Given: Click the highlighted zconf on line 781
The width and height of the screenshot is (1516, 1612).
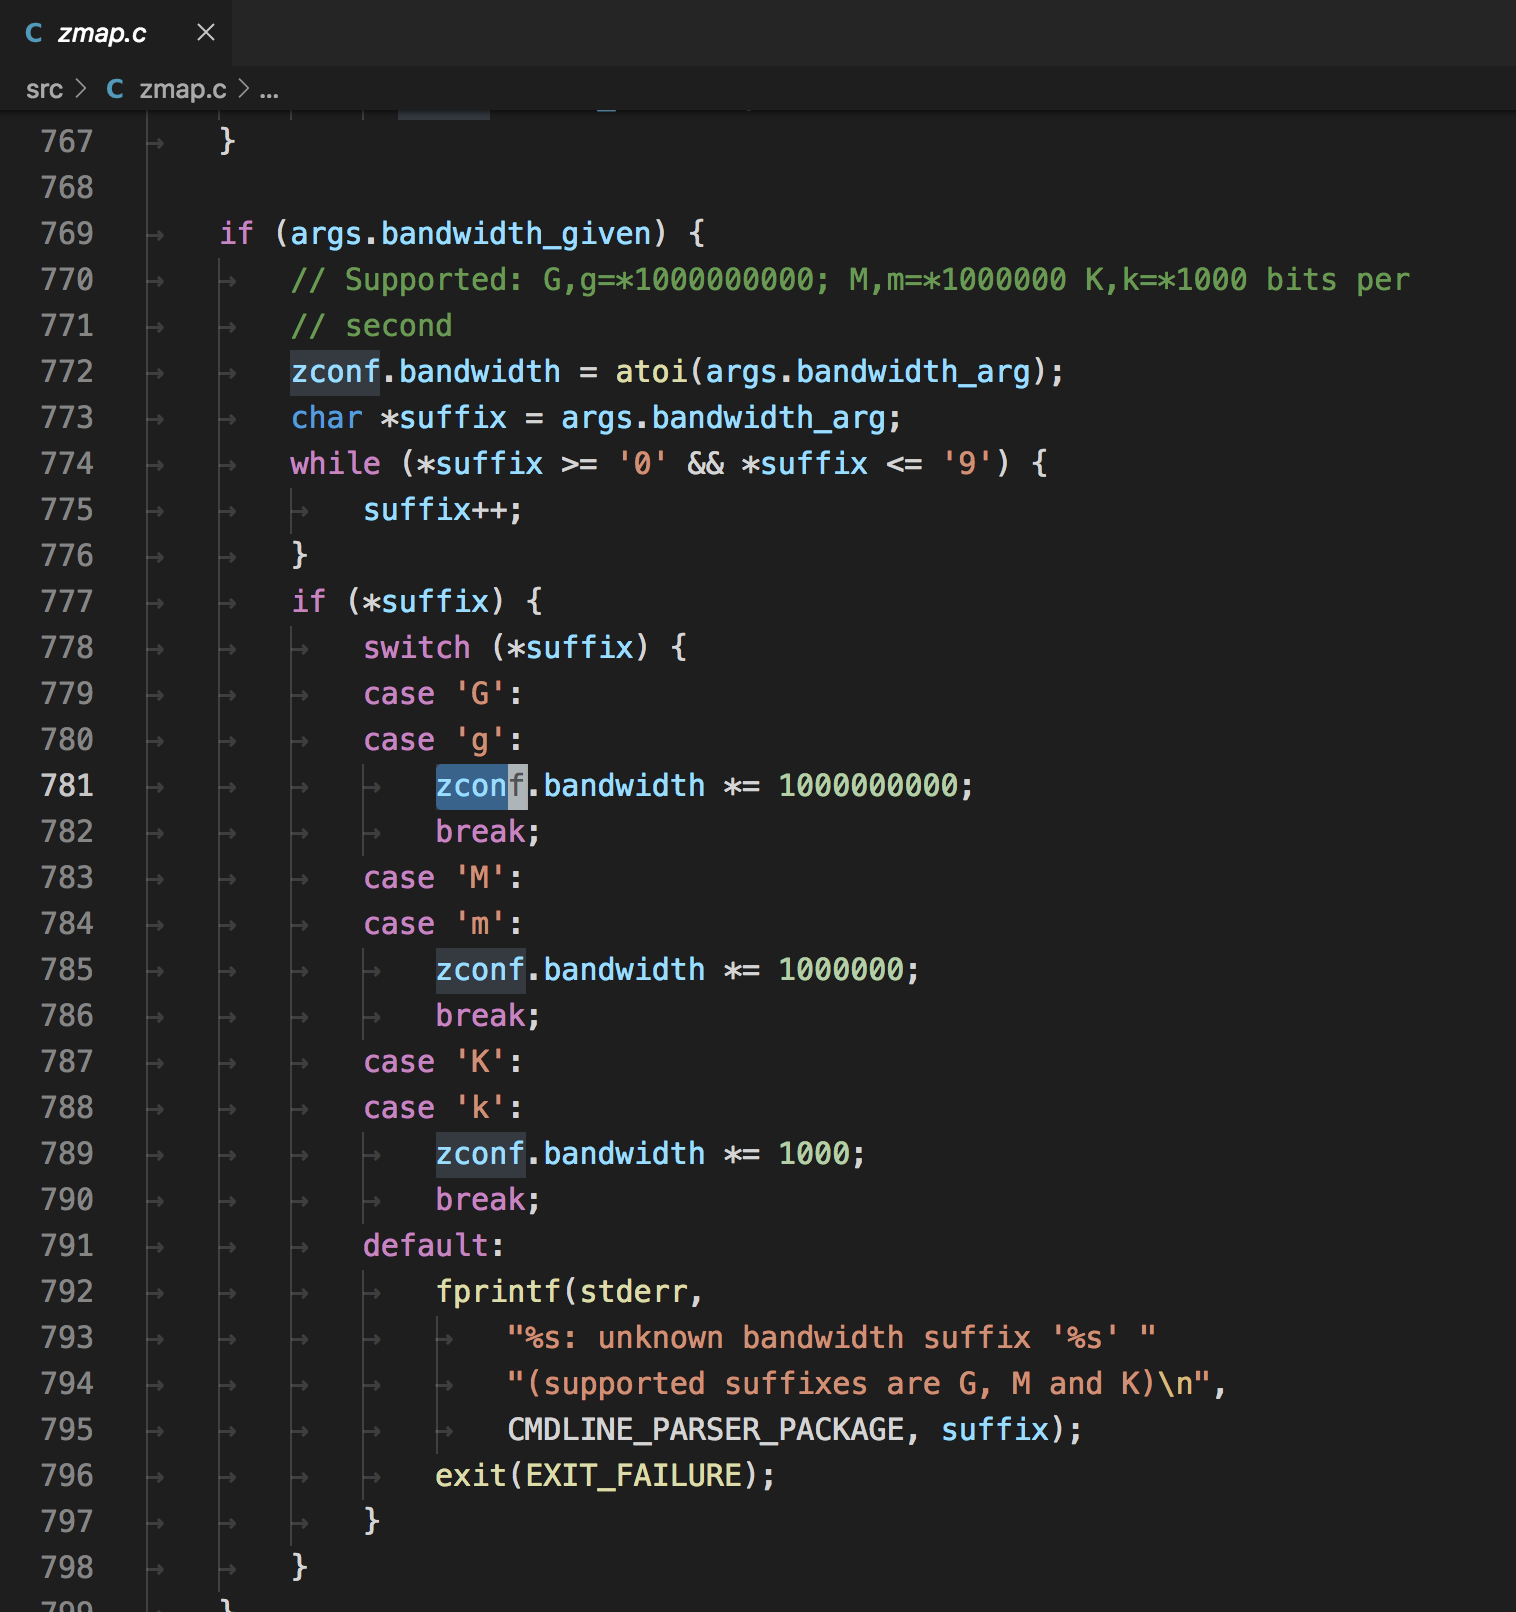Looking at the screenshot, I should (481, 785).
